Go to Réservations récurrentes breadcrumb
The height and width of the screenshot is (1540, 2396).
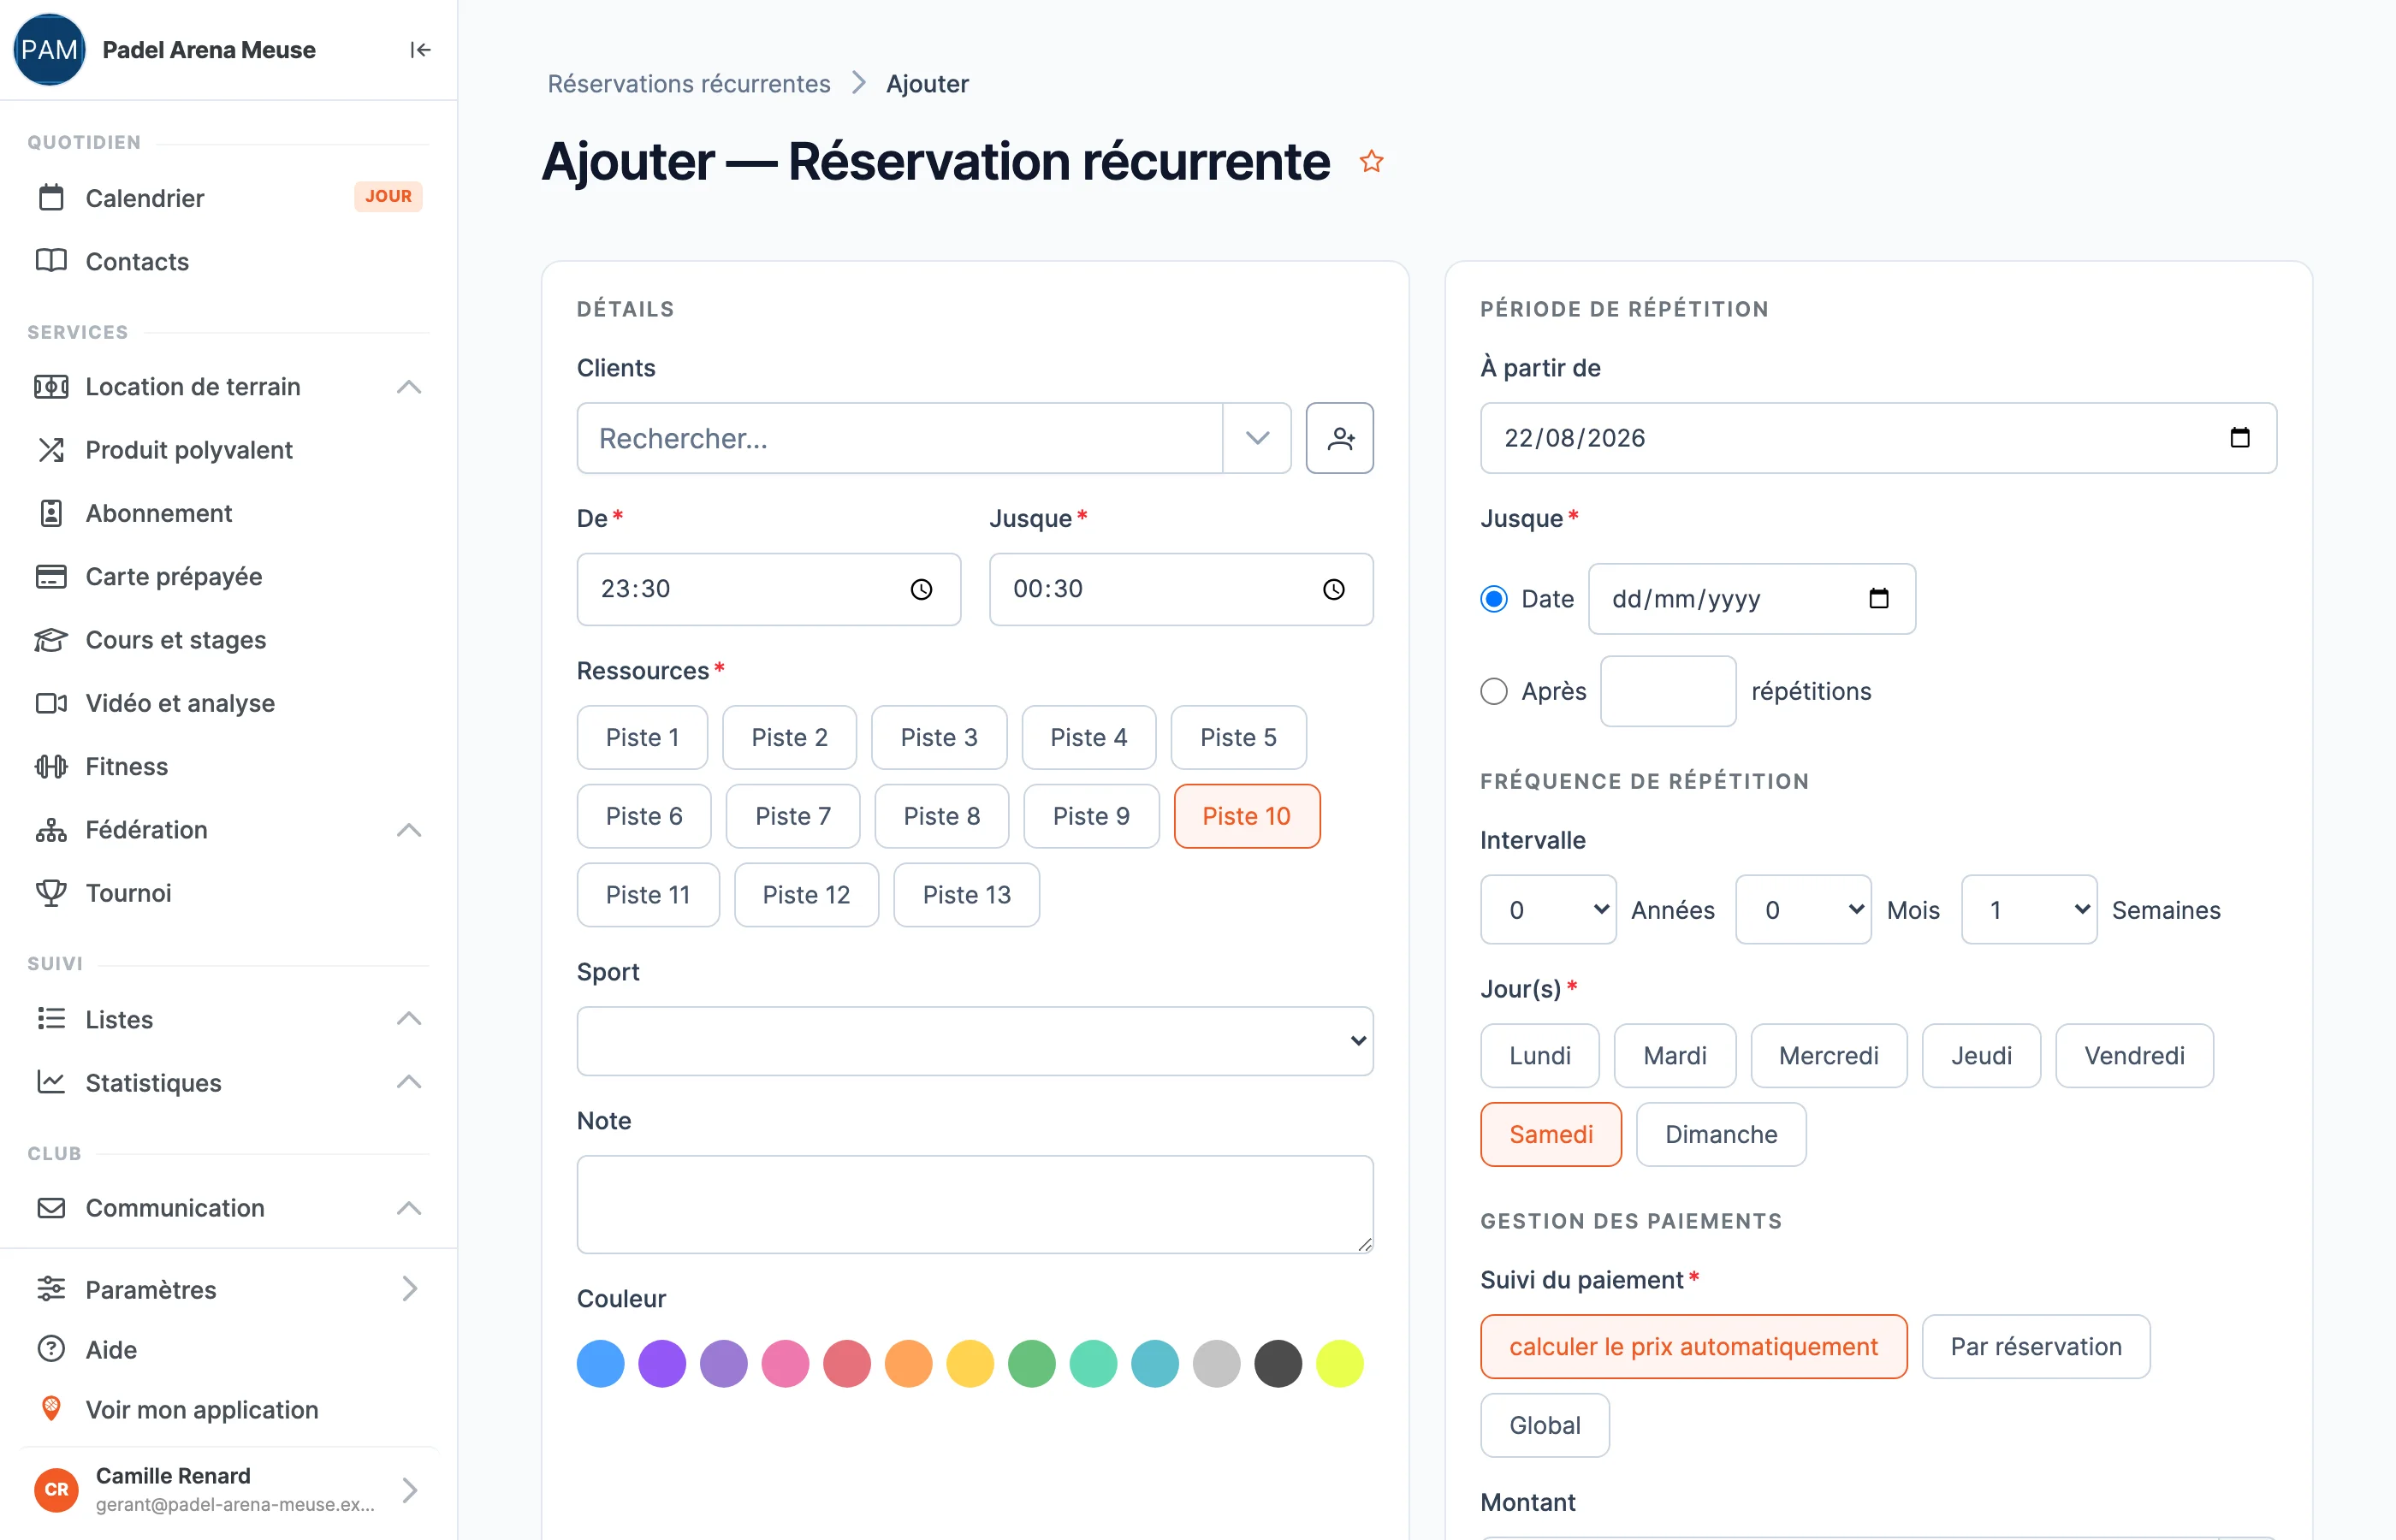point(688,84)
